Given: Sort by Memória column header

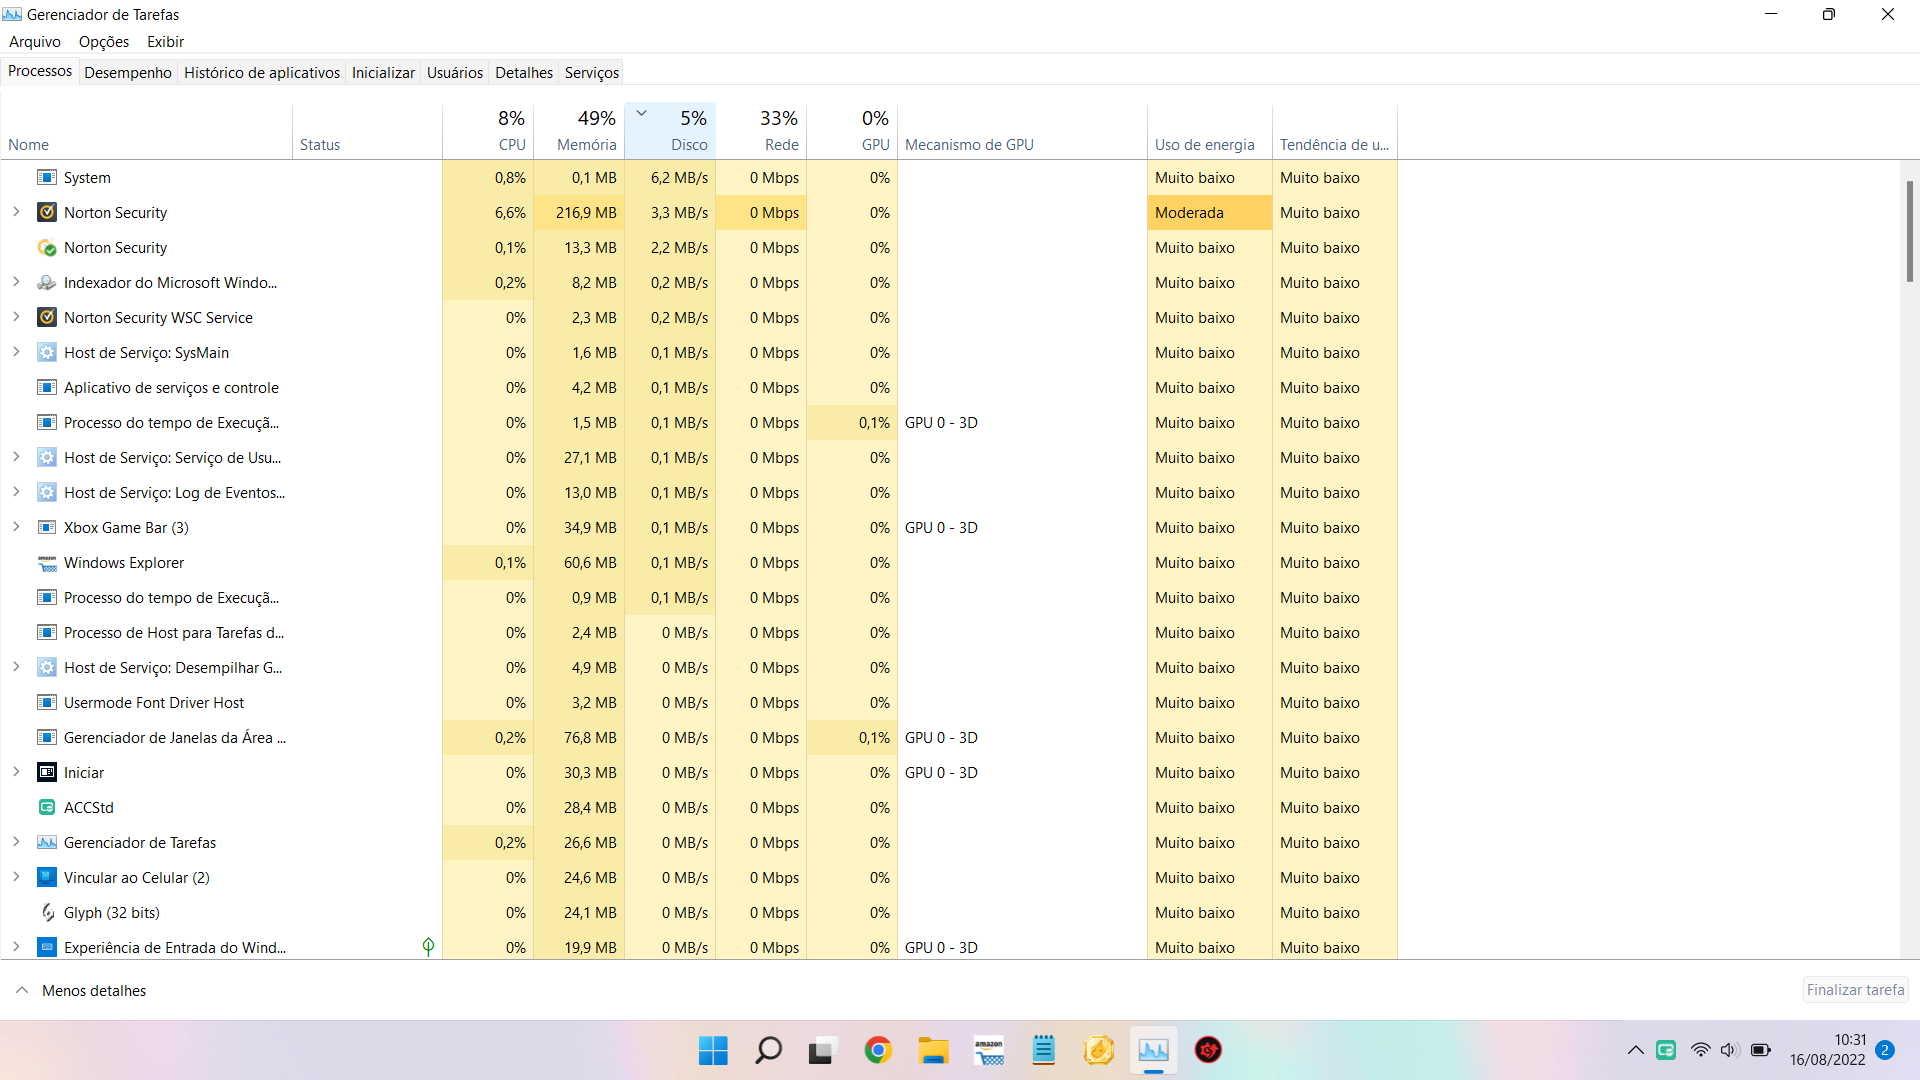Looking at the screenshot, I should [580, 131].
